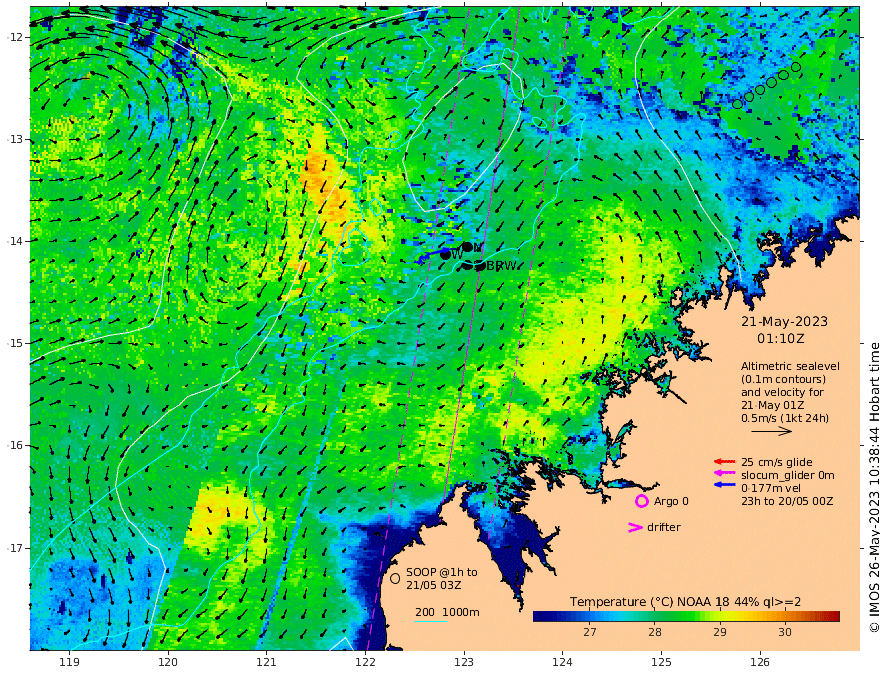Click the '200 1000m' depth contour label
The height and width of the screenshot is (680, 880).
point(447,612)
